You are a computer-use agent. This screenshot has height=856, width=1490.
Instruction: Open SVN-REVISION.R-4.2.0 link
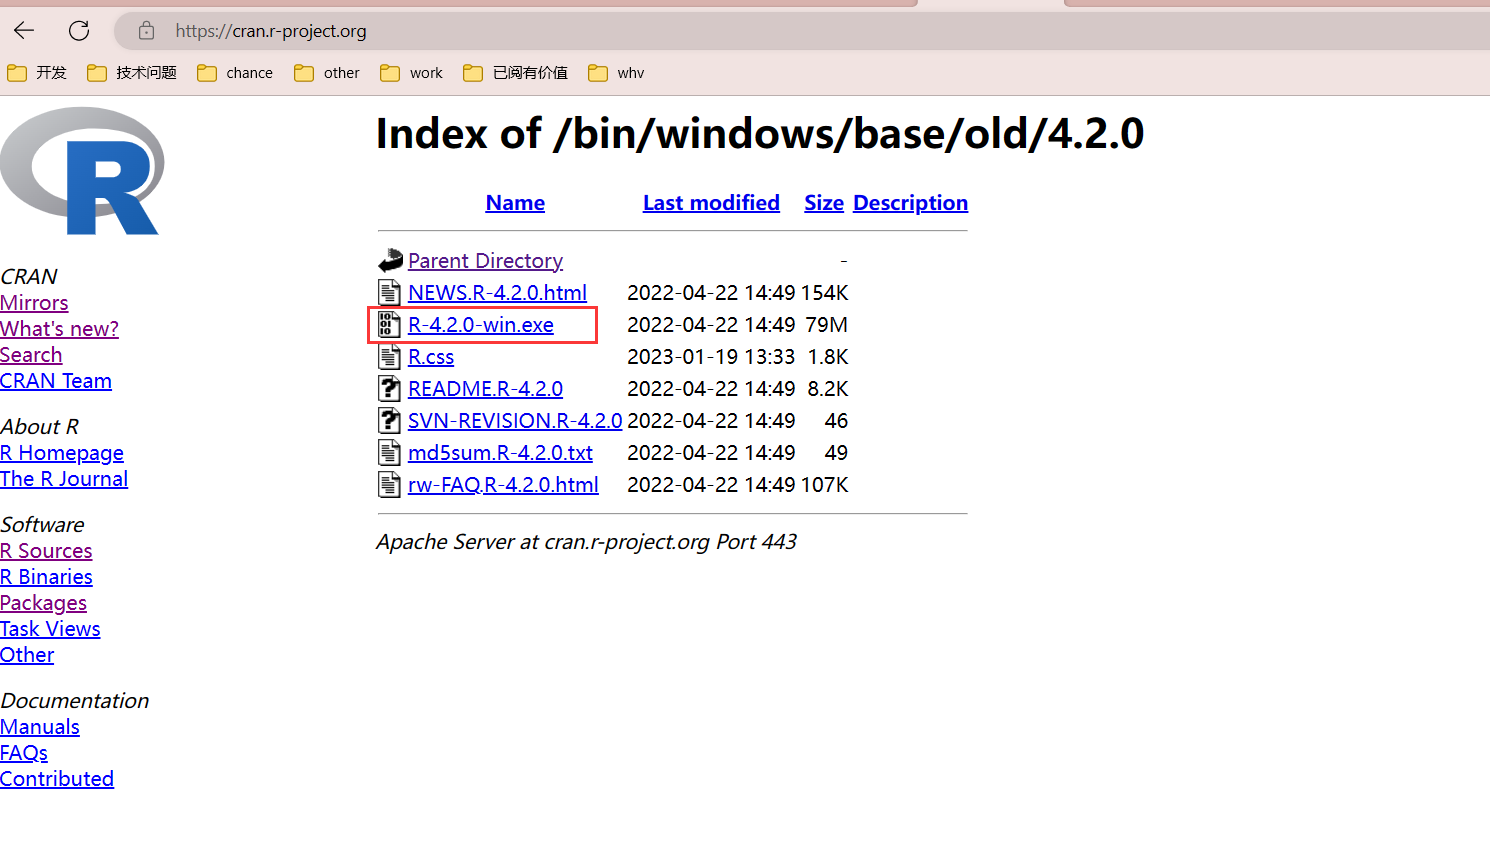(x=515, y=421)
